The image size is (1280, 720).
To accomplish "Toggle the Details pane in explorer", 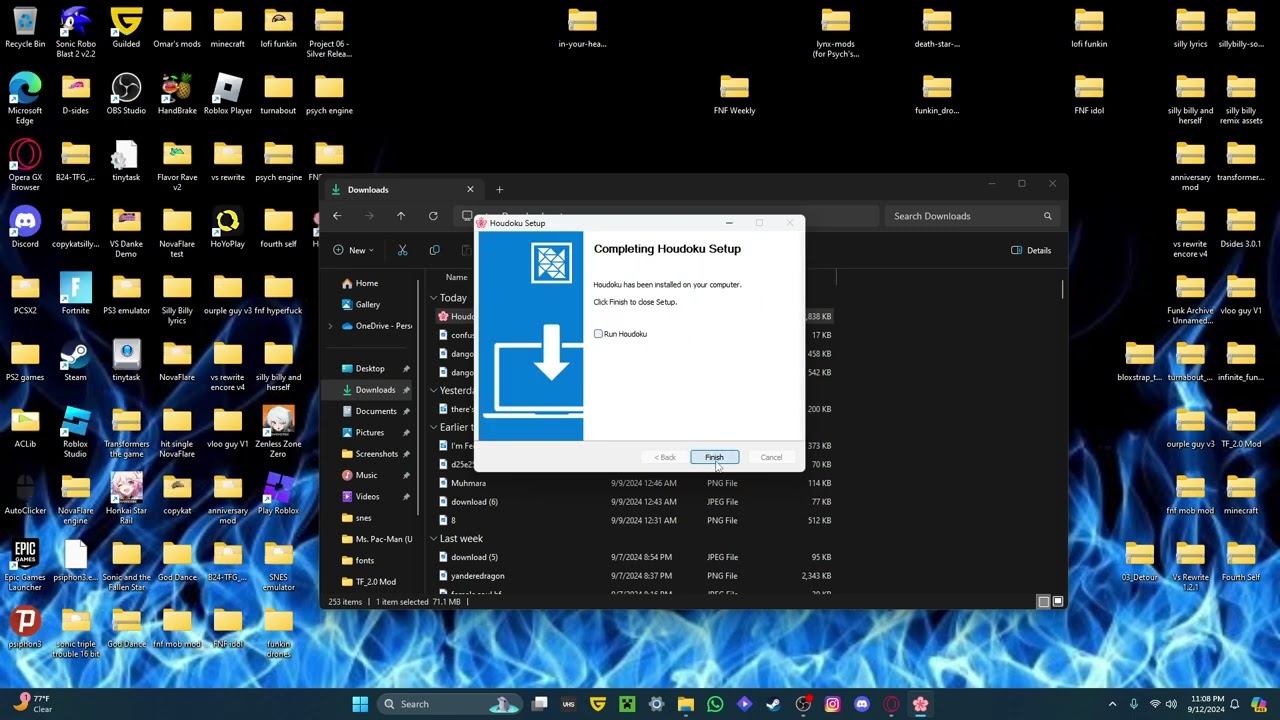I will [1031, 250].
